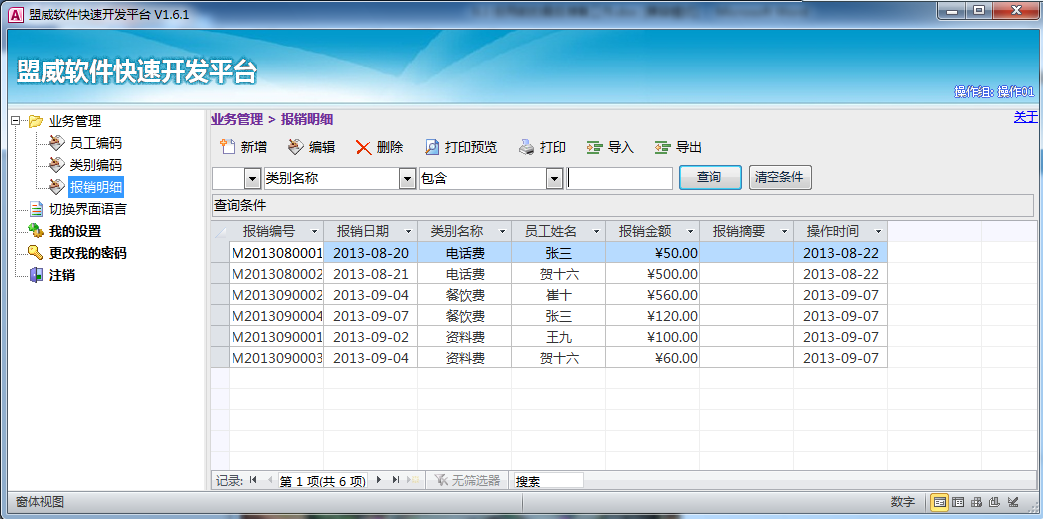The width and height of the screenshot is (1043, 519).
Task: Open 报销金额 column filter arrow
Action: click(x=690, y=232)
